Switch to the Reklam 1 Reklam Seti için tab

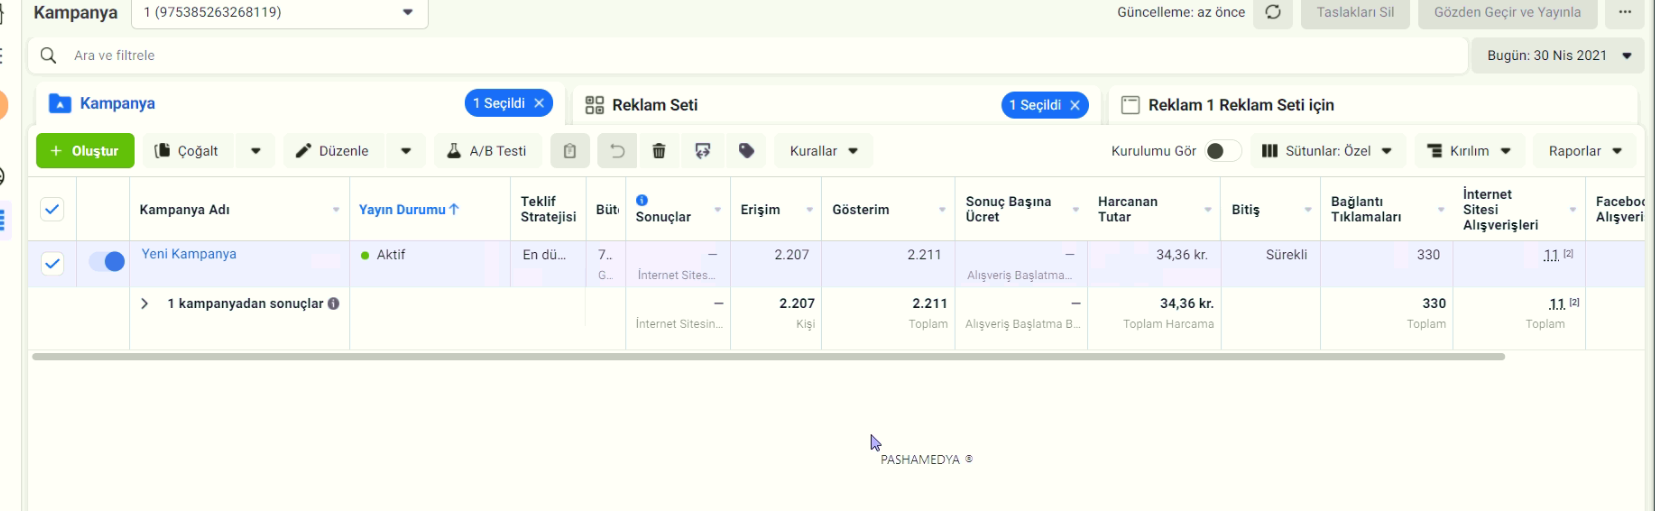pyautogui.click(x=1372, y=105)
